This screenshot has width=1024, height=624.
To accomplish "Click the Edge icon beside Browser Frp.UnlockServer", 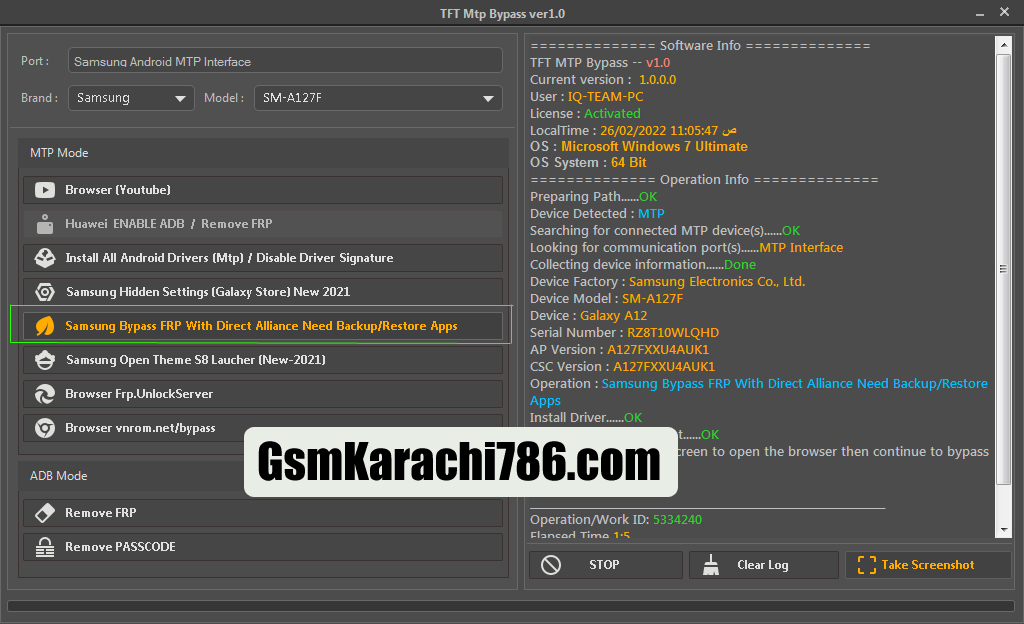I will (x=45, y=394).
